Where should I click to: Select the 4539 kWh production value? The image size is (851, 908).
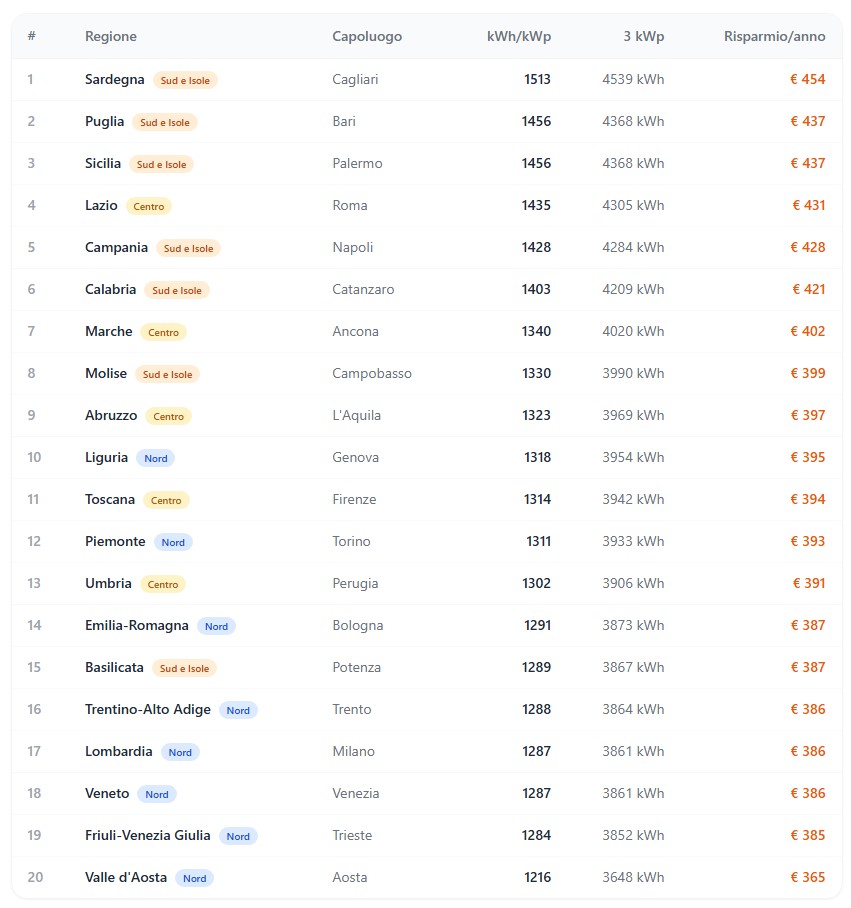pyautogui.click(x=633, y=79)
